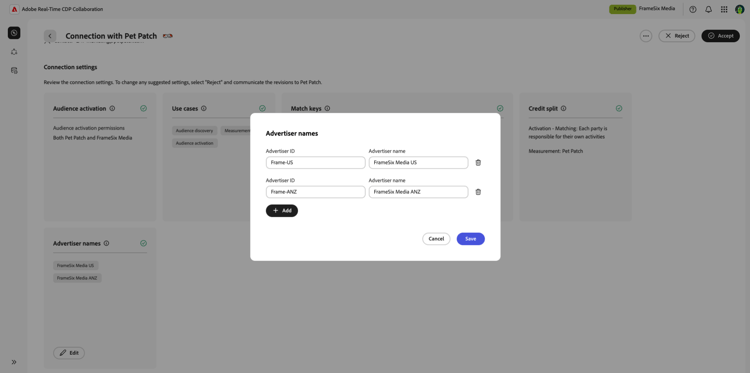Click the Credit split checkmark icon
Image resolution: width=750 pixels, height=373 pixels.
619,109
